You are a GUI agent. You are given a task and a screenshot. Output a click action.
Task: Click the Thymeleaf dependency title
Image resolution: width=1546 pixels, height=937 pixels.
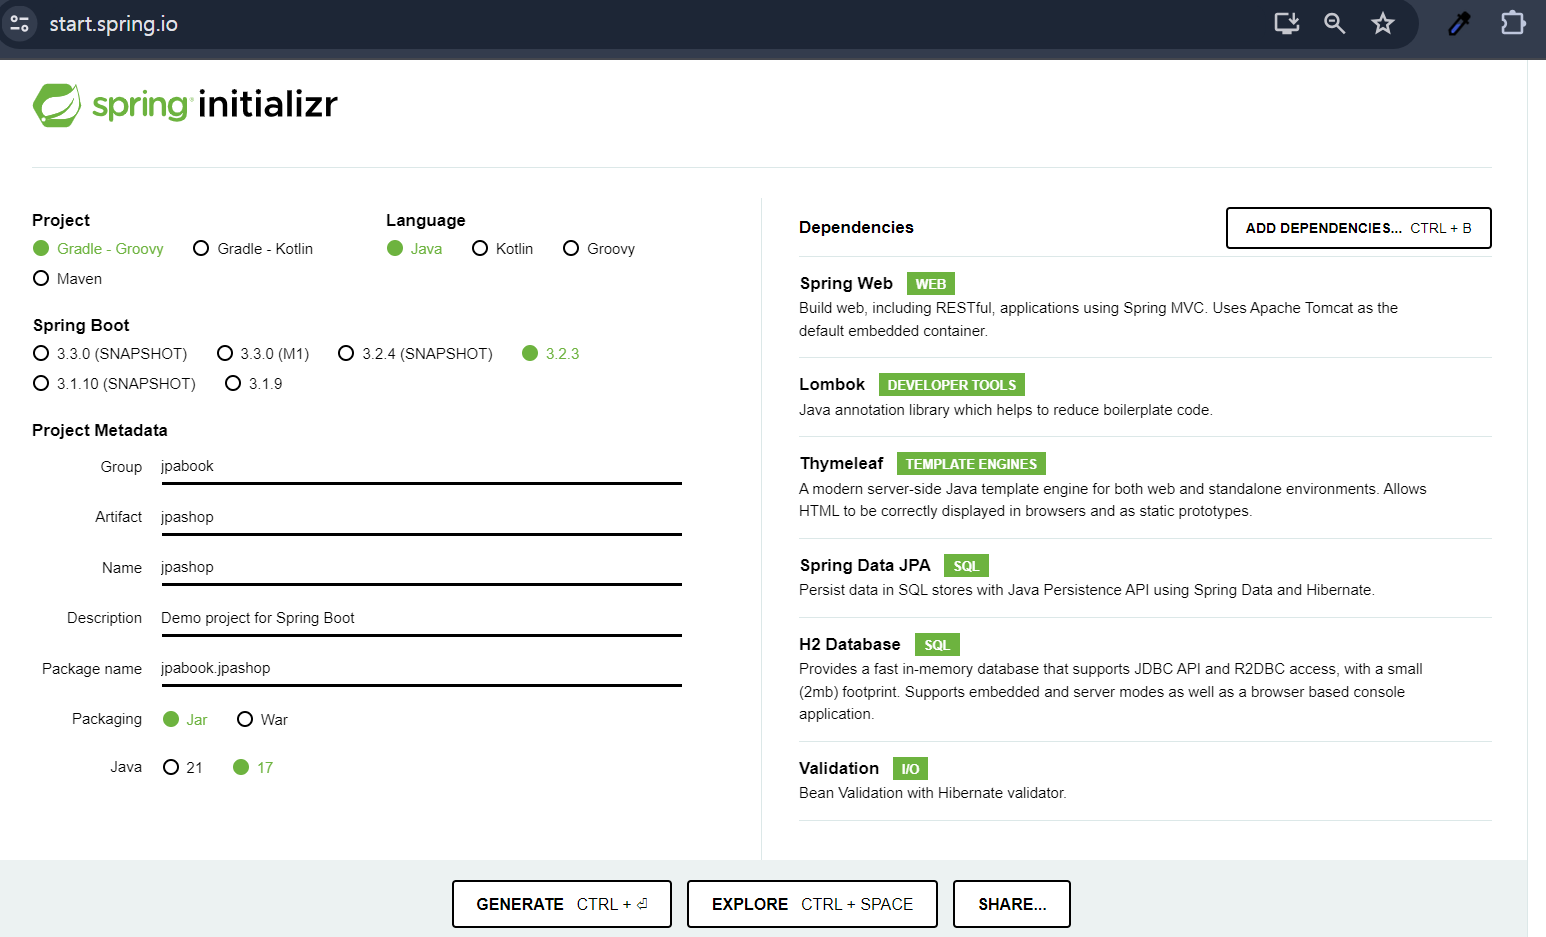point(842,464)
